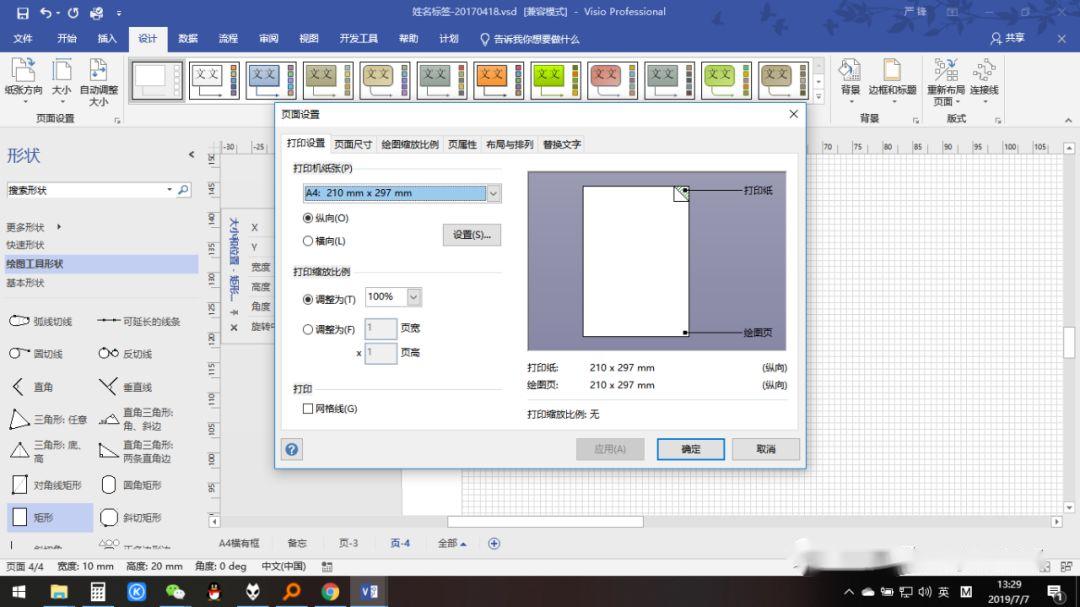Select the Landscape (横向) radio button
This screenshot has width=1080, height=607.
point(308,241)
